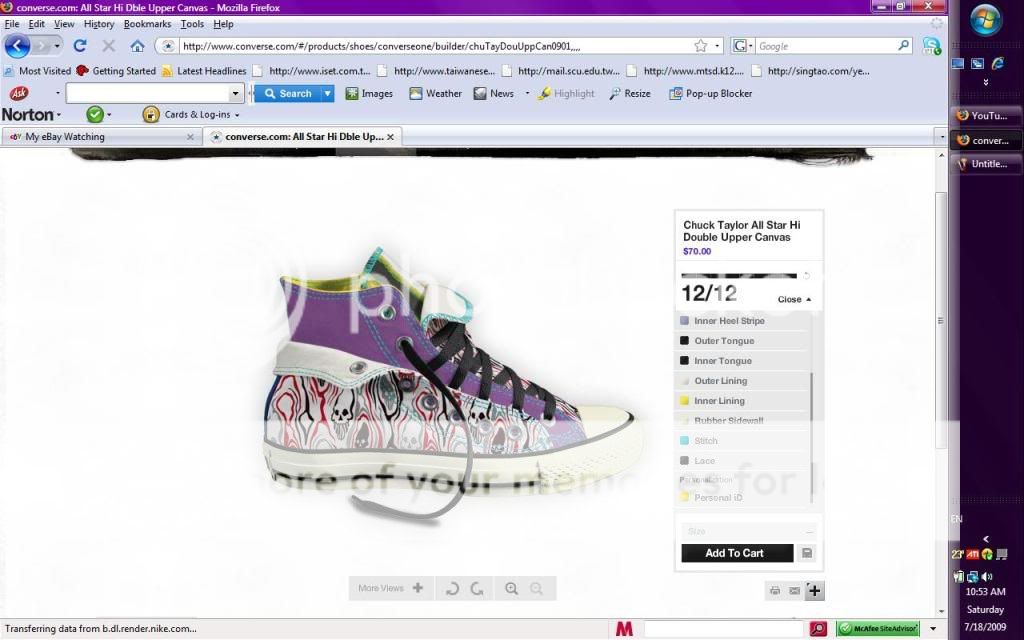The height and width of the screenshot is (640, 1024).
Task: Zoom out of the shoe view
Action: [x=536, y=588]
